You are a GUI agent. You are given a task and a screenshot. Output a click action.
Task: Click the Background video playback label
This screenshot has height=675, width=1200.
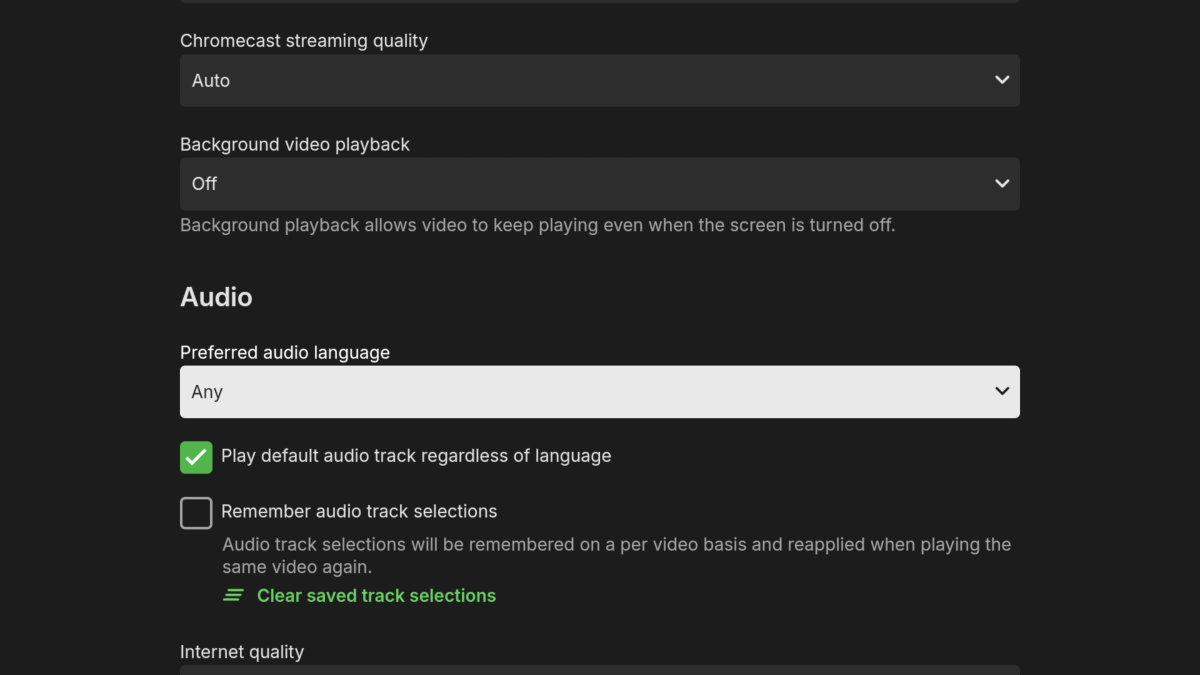pos(294,144)
